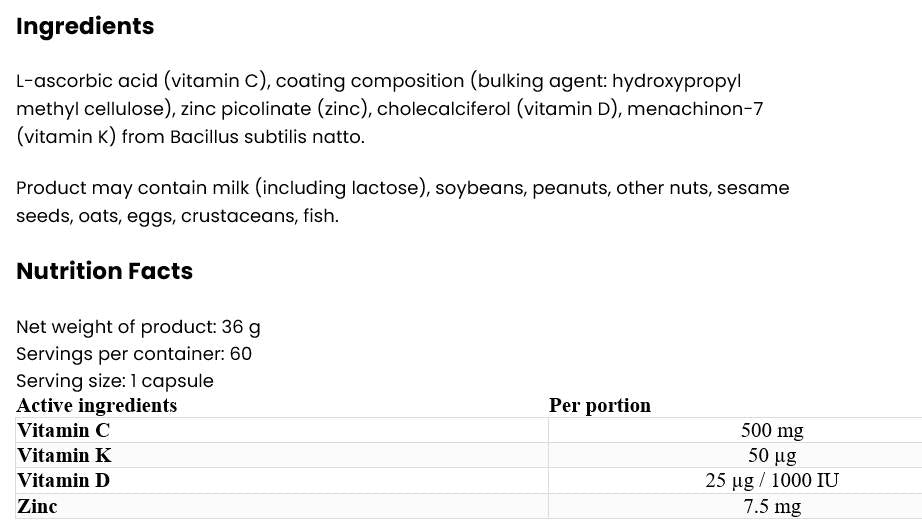
Task: Select the Vitamin D row label
Action: click(63, 481)
